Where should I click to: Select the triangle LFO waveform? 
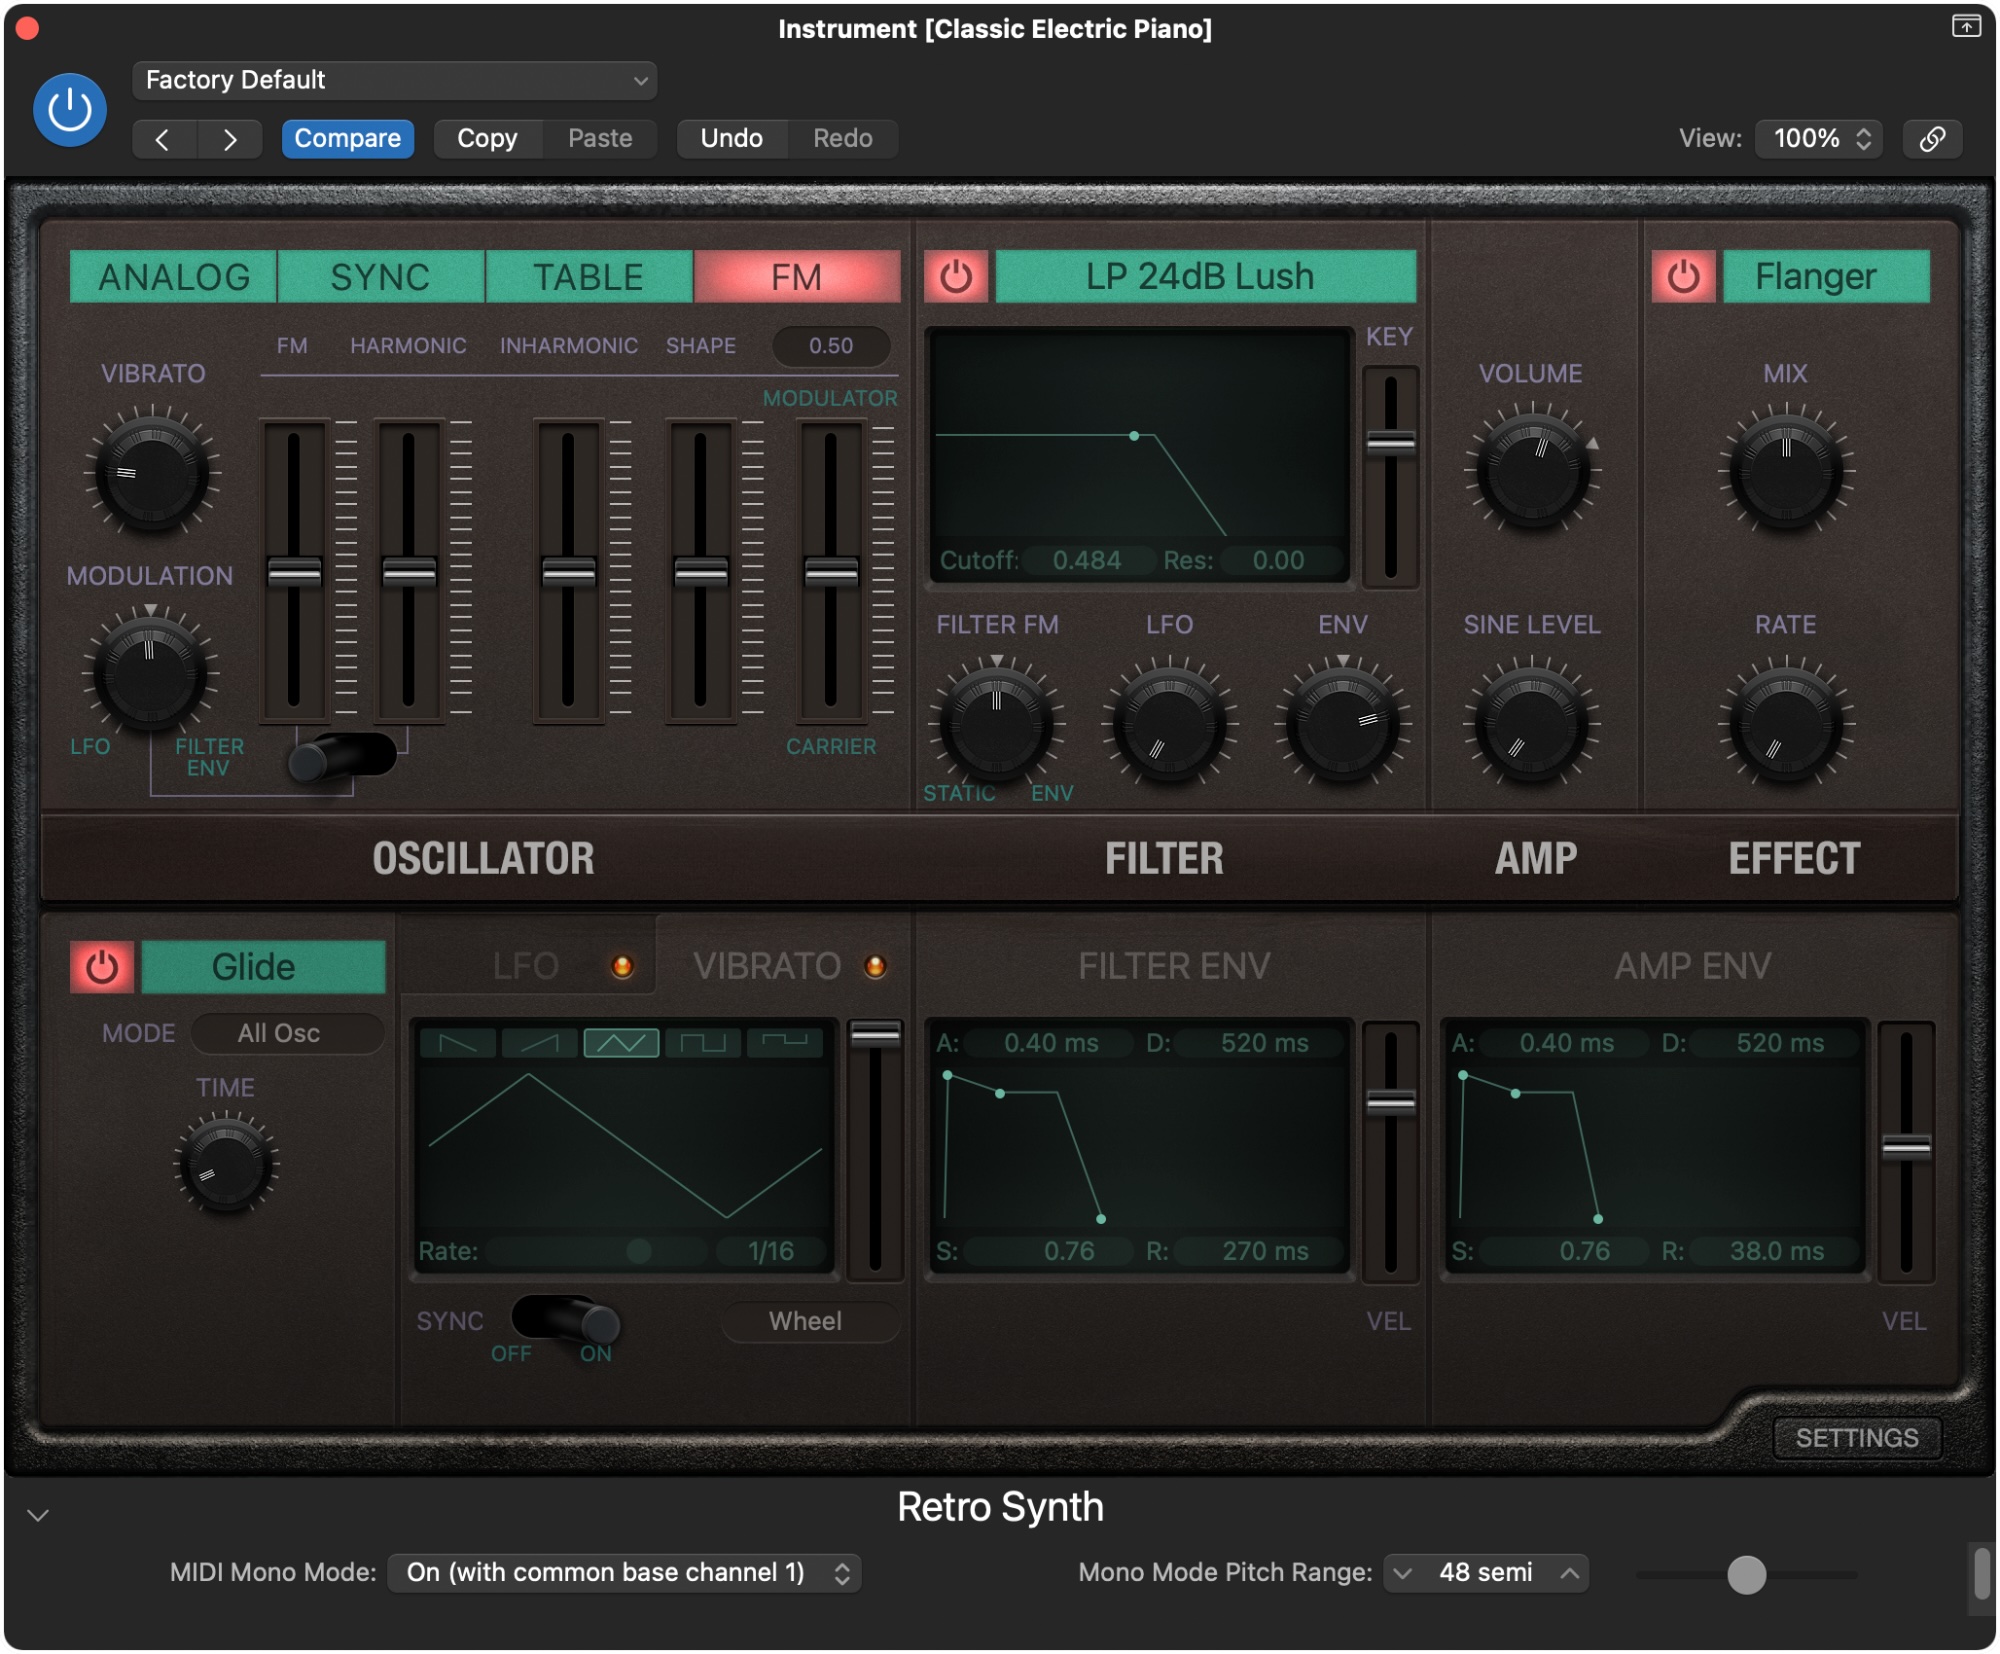pos(621,1043)
